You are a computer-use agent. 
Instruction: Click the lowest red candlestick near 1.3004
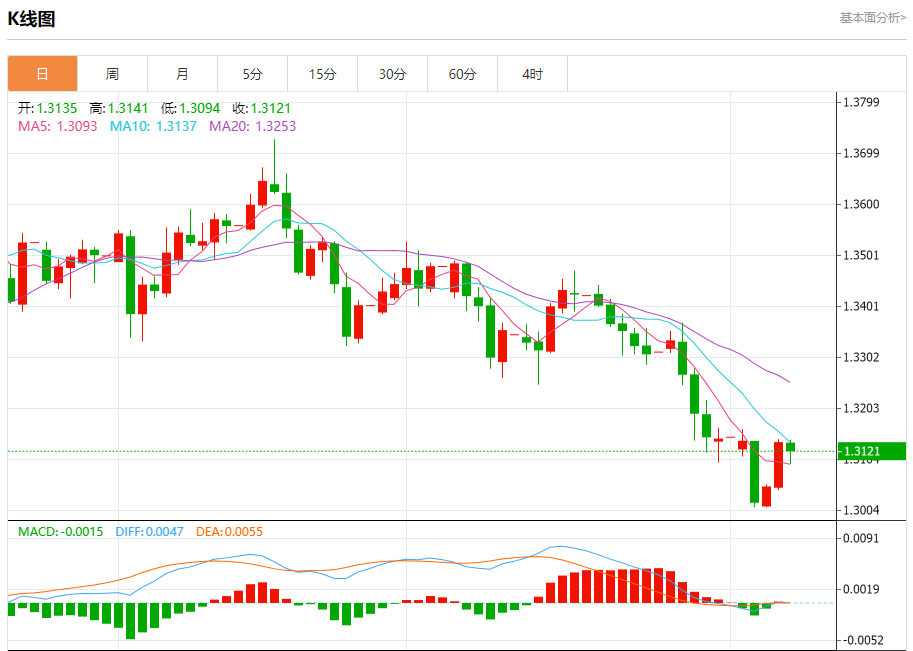(766, 496)
